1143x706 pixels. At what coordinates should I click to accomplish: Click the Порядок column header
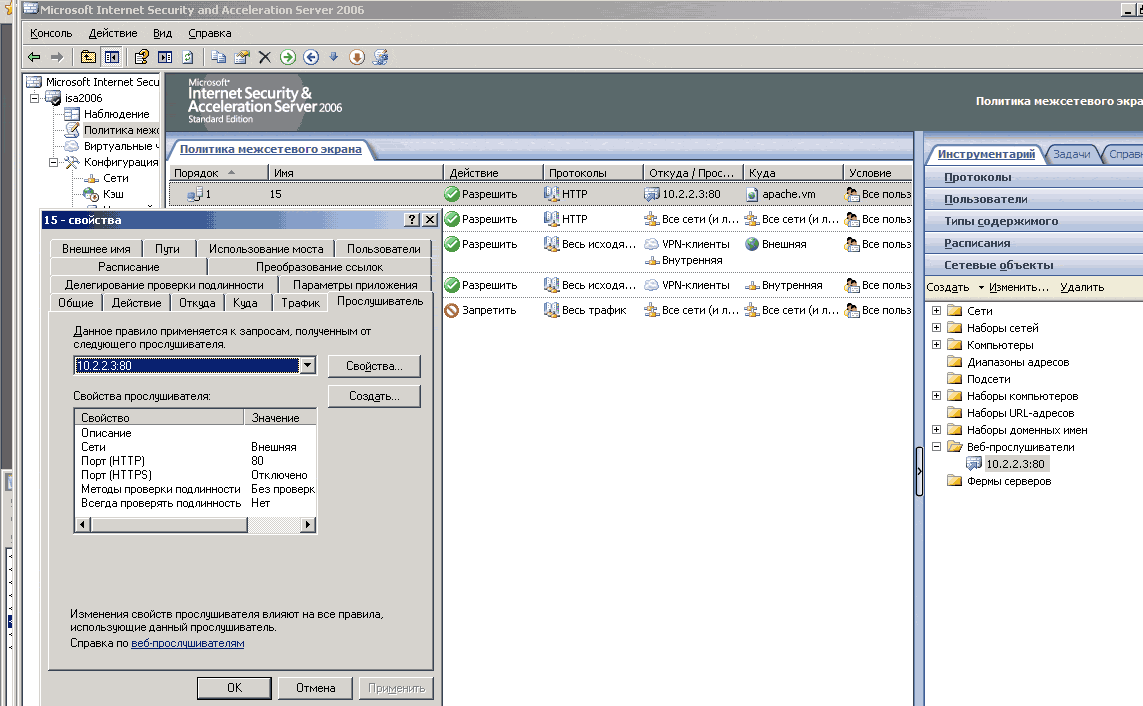point(219,173)
